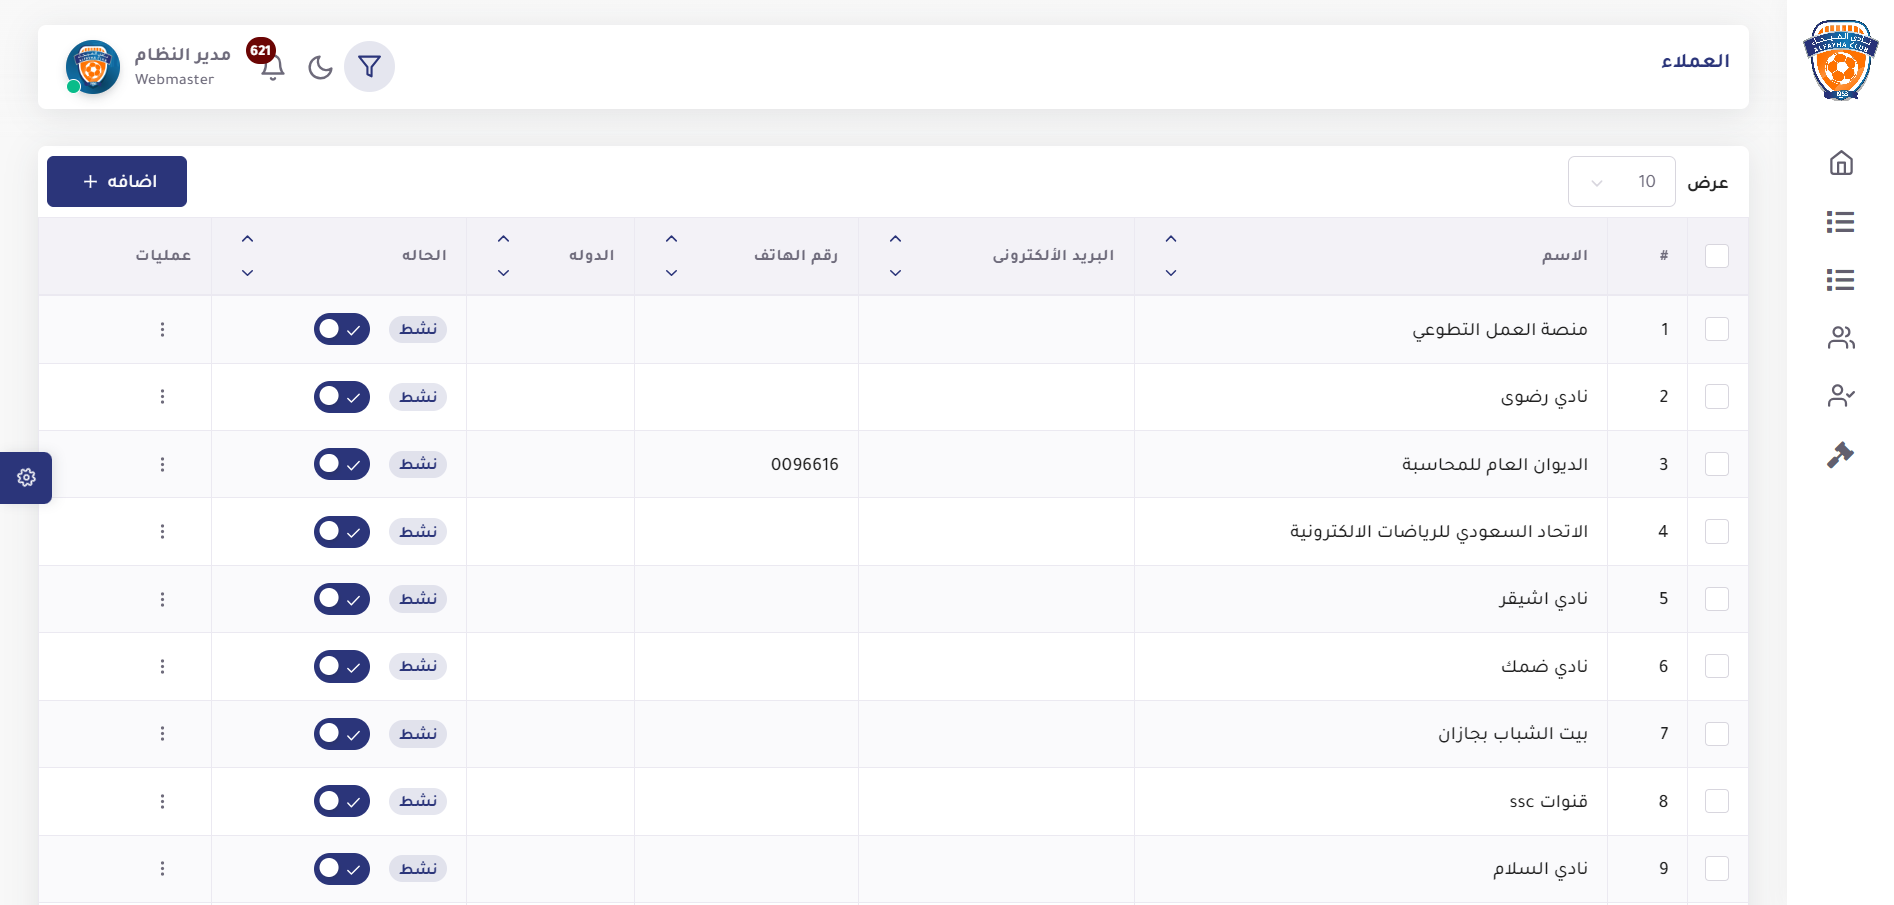Viewport: 1894px width, 905px height.
Task: Open the sidebar user-check icon
Action: [1840, 396]
